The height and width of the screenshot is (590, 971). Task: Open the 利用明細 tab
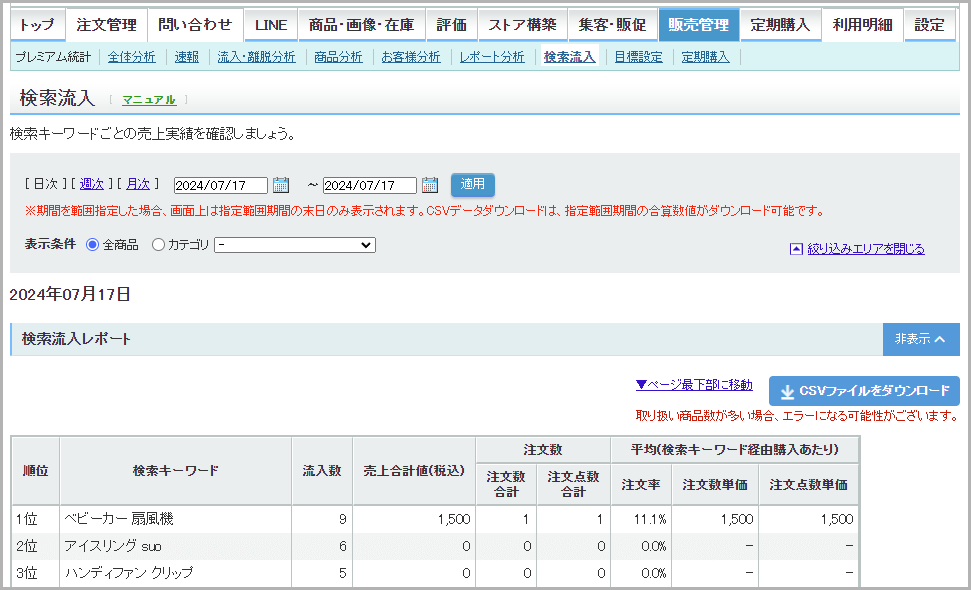click(863, 25)
